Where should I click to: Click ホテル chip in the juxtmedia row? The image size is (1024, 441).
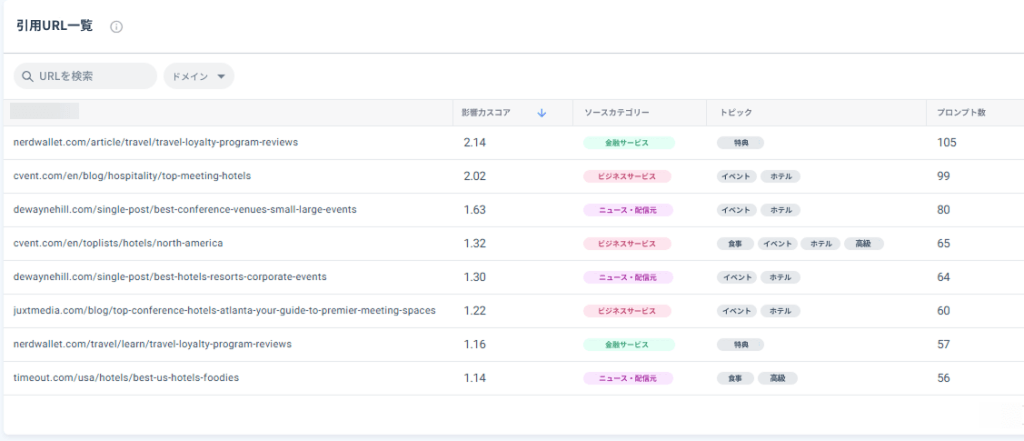pos(780,311)
